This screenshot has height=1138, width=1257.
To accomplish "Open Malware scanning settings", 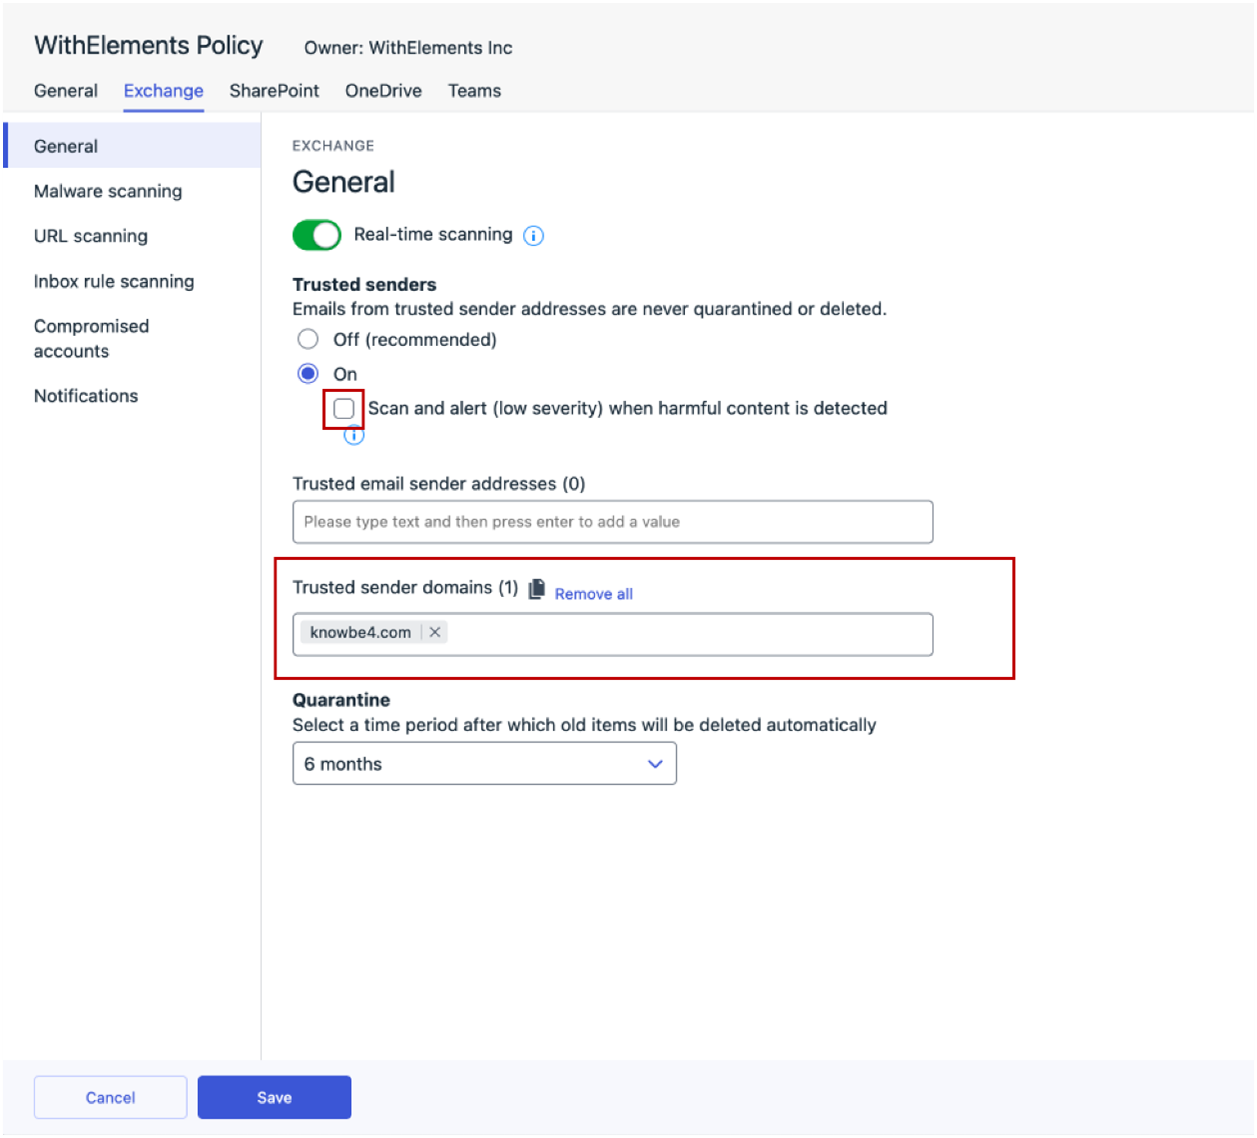I will 108,191.
